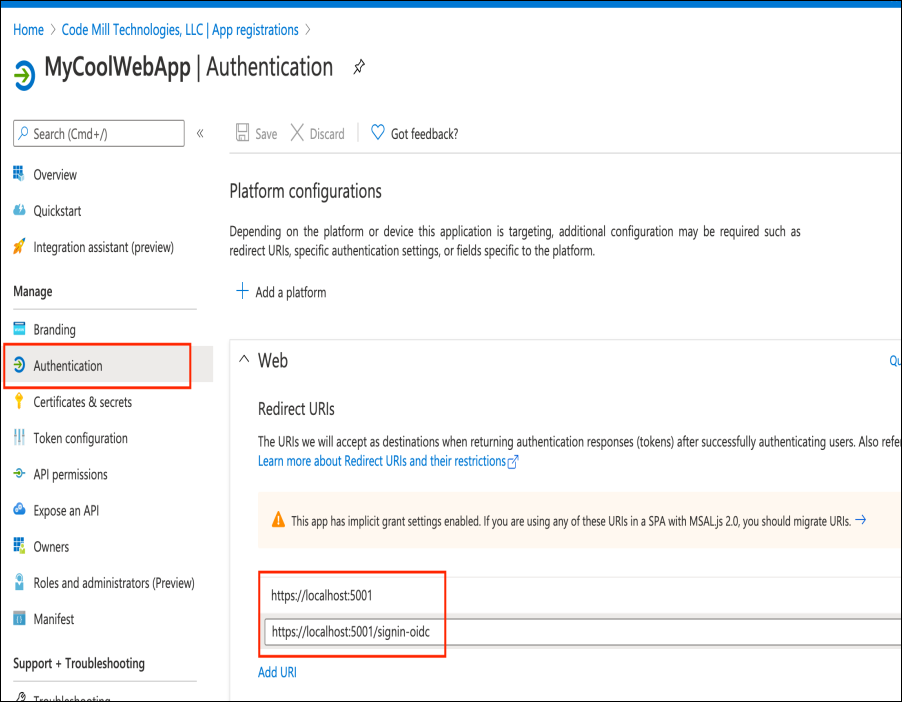Screen dimensions: 902x702
Task: Click the Manifest icon
Action: [x=19, y=619]
